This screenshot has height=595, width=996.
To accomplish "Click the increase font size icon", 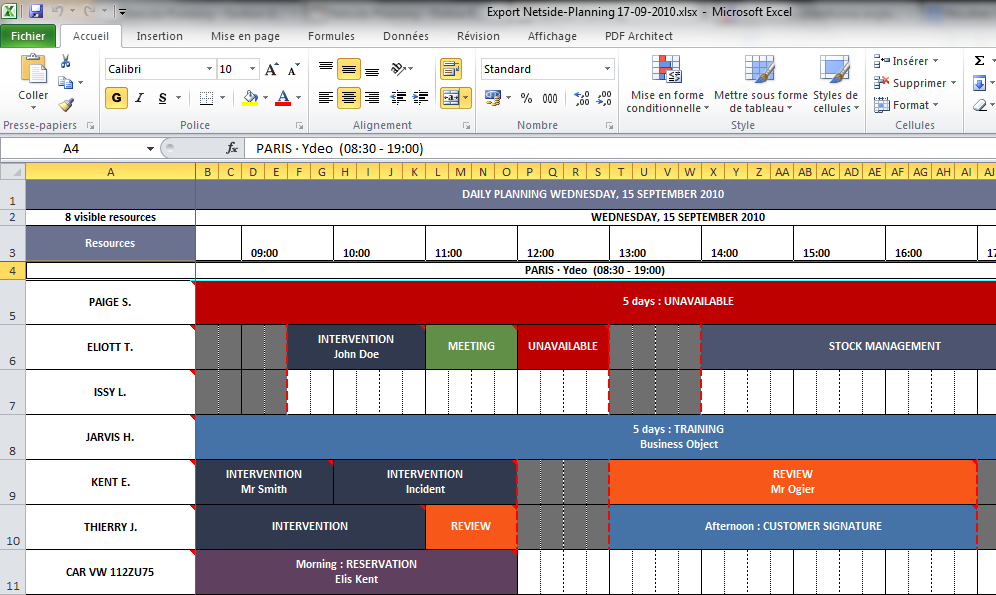I will pyautogui.click(x=271, y=69).
